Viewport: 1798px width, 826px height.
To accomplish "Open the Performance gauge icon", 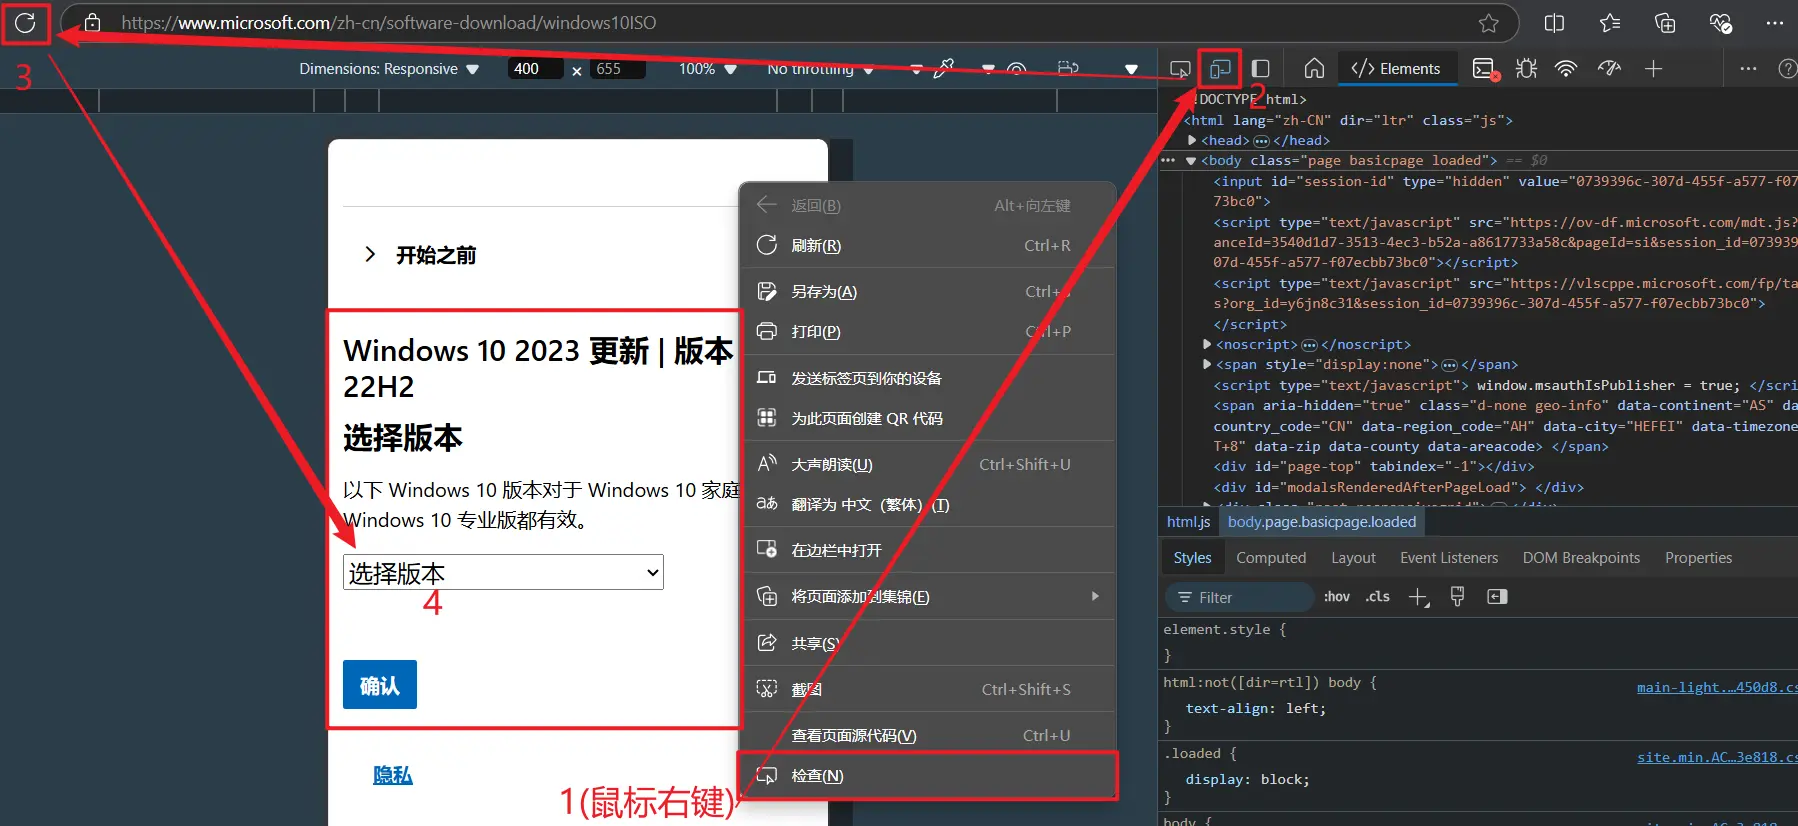I will tap(1609, 68).
